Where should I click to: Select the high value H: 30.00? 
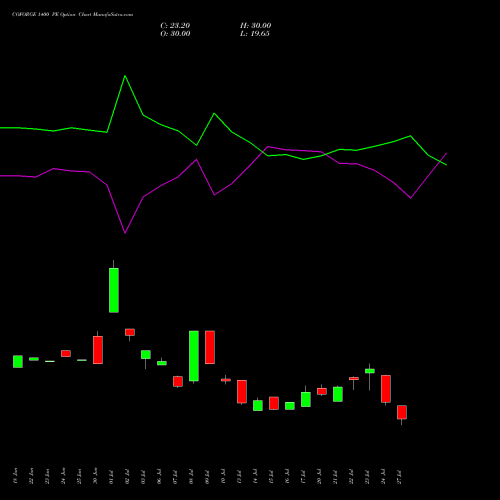pos(256,26)
